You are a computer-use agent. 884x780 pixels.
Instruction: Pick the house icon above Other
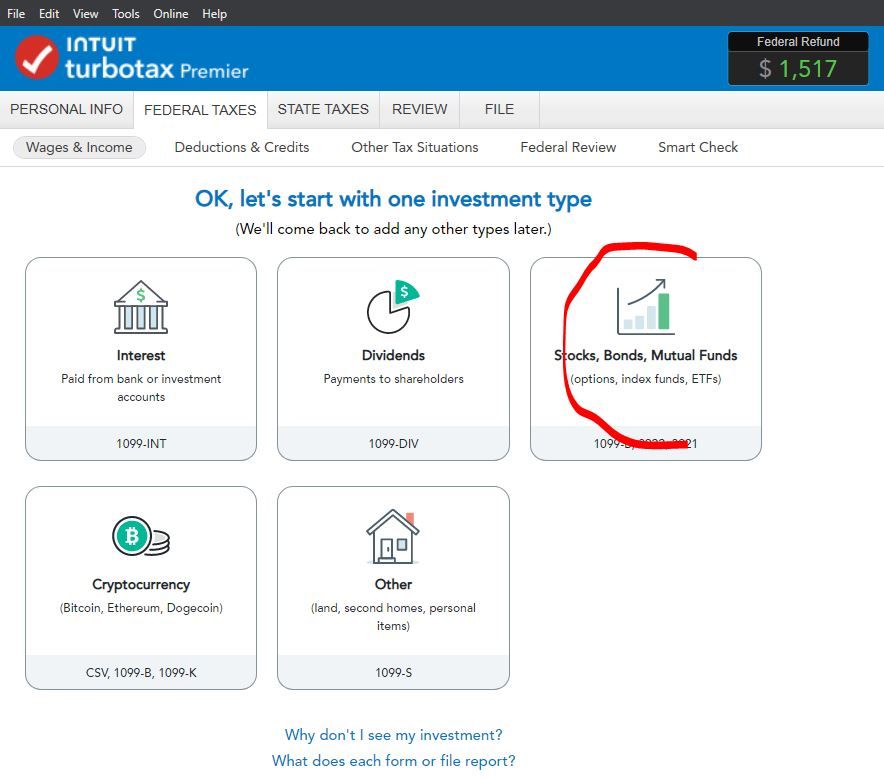[x=393, y=537]
